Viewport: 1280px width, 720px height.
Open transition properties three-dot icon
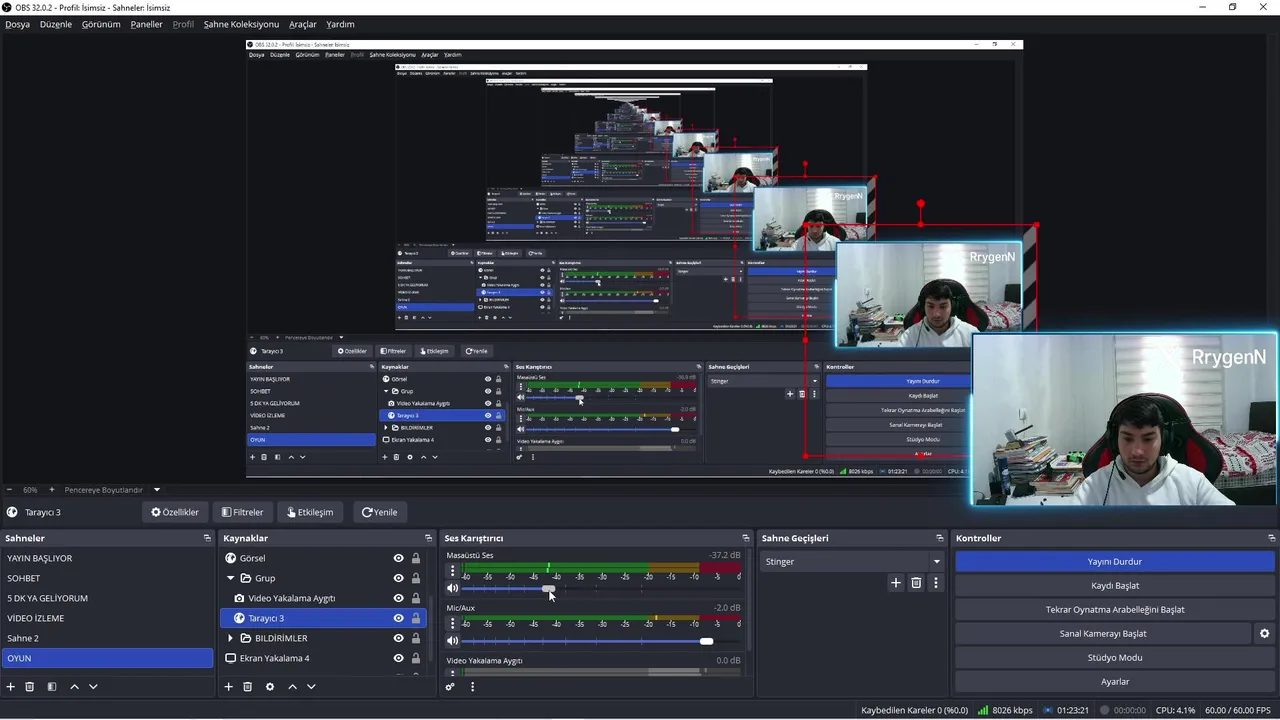tap(936, 583)
